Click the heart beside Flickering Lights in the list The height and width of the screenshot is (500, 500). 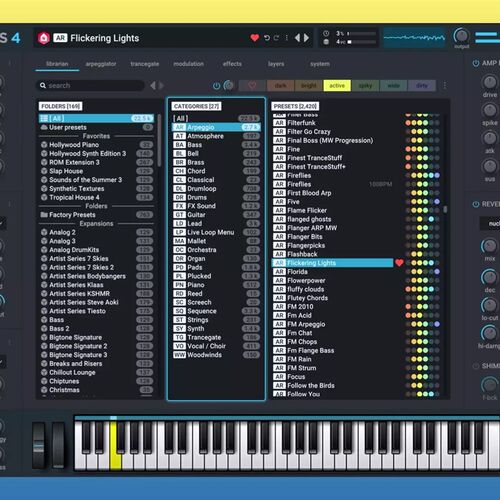click(x=399, y=263)
